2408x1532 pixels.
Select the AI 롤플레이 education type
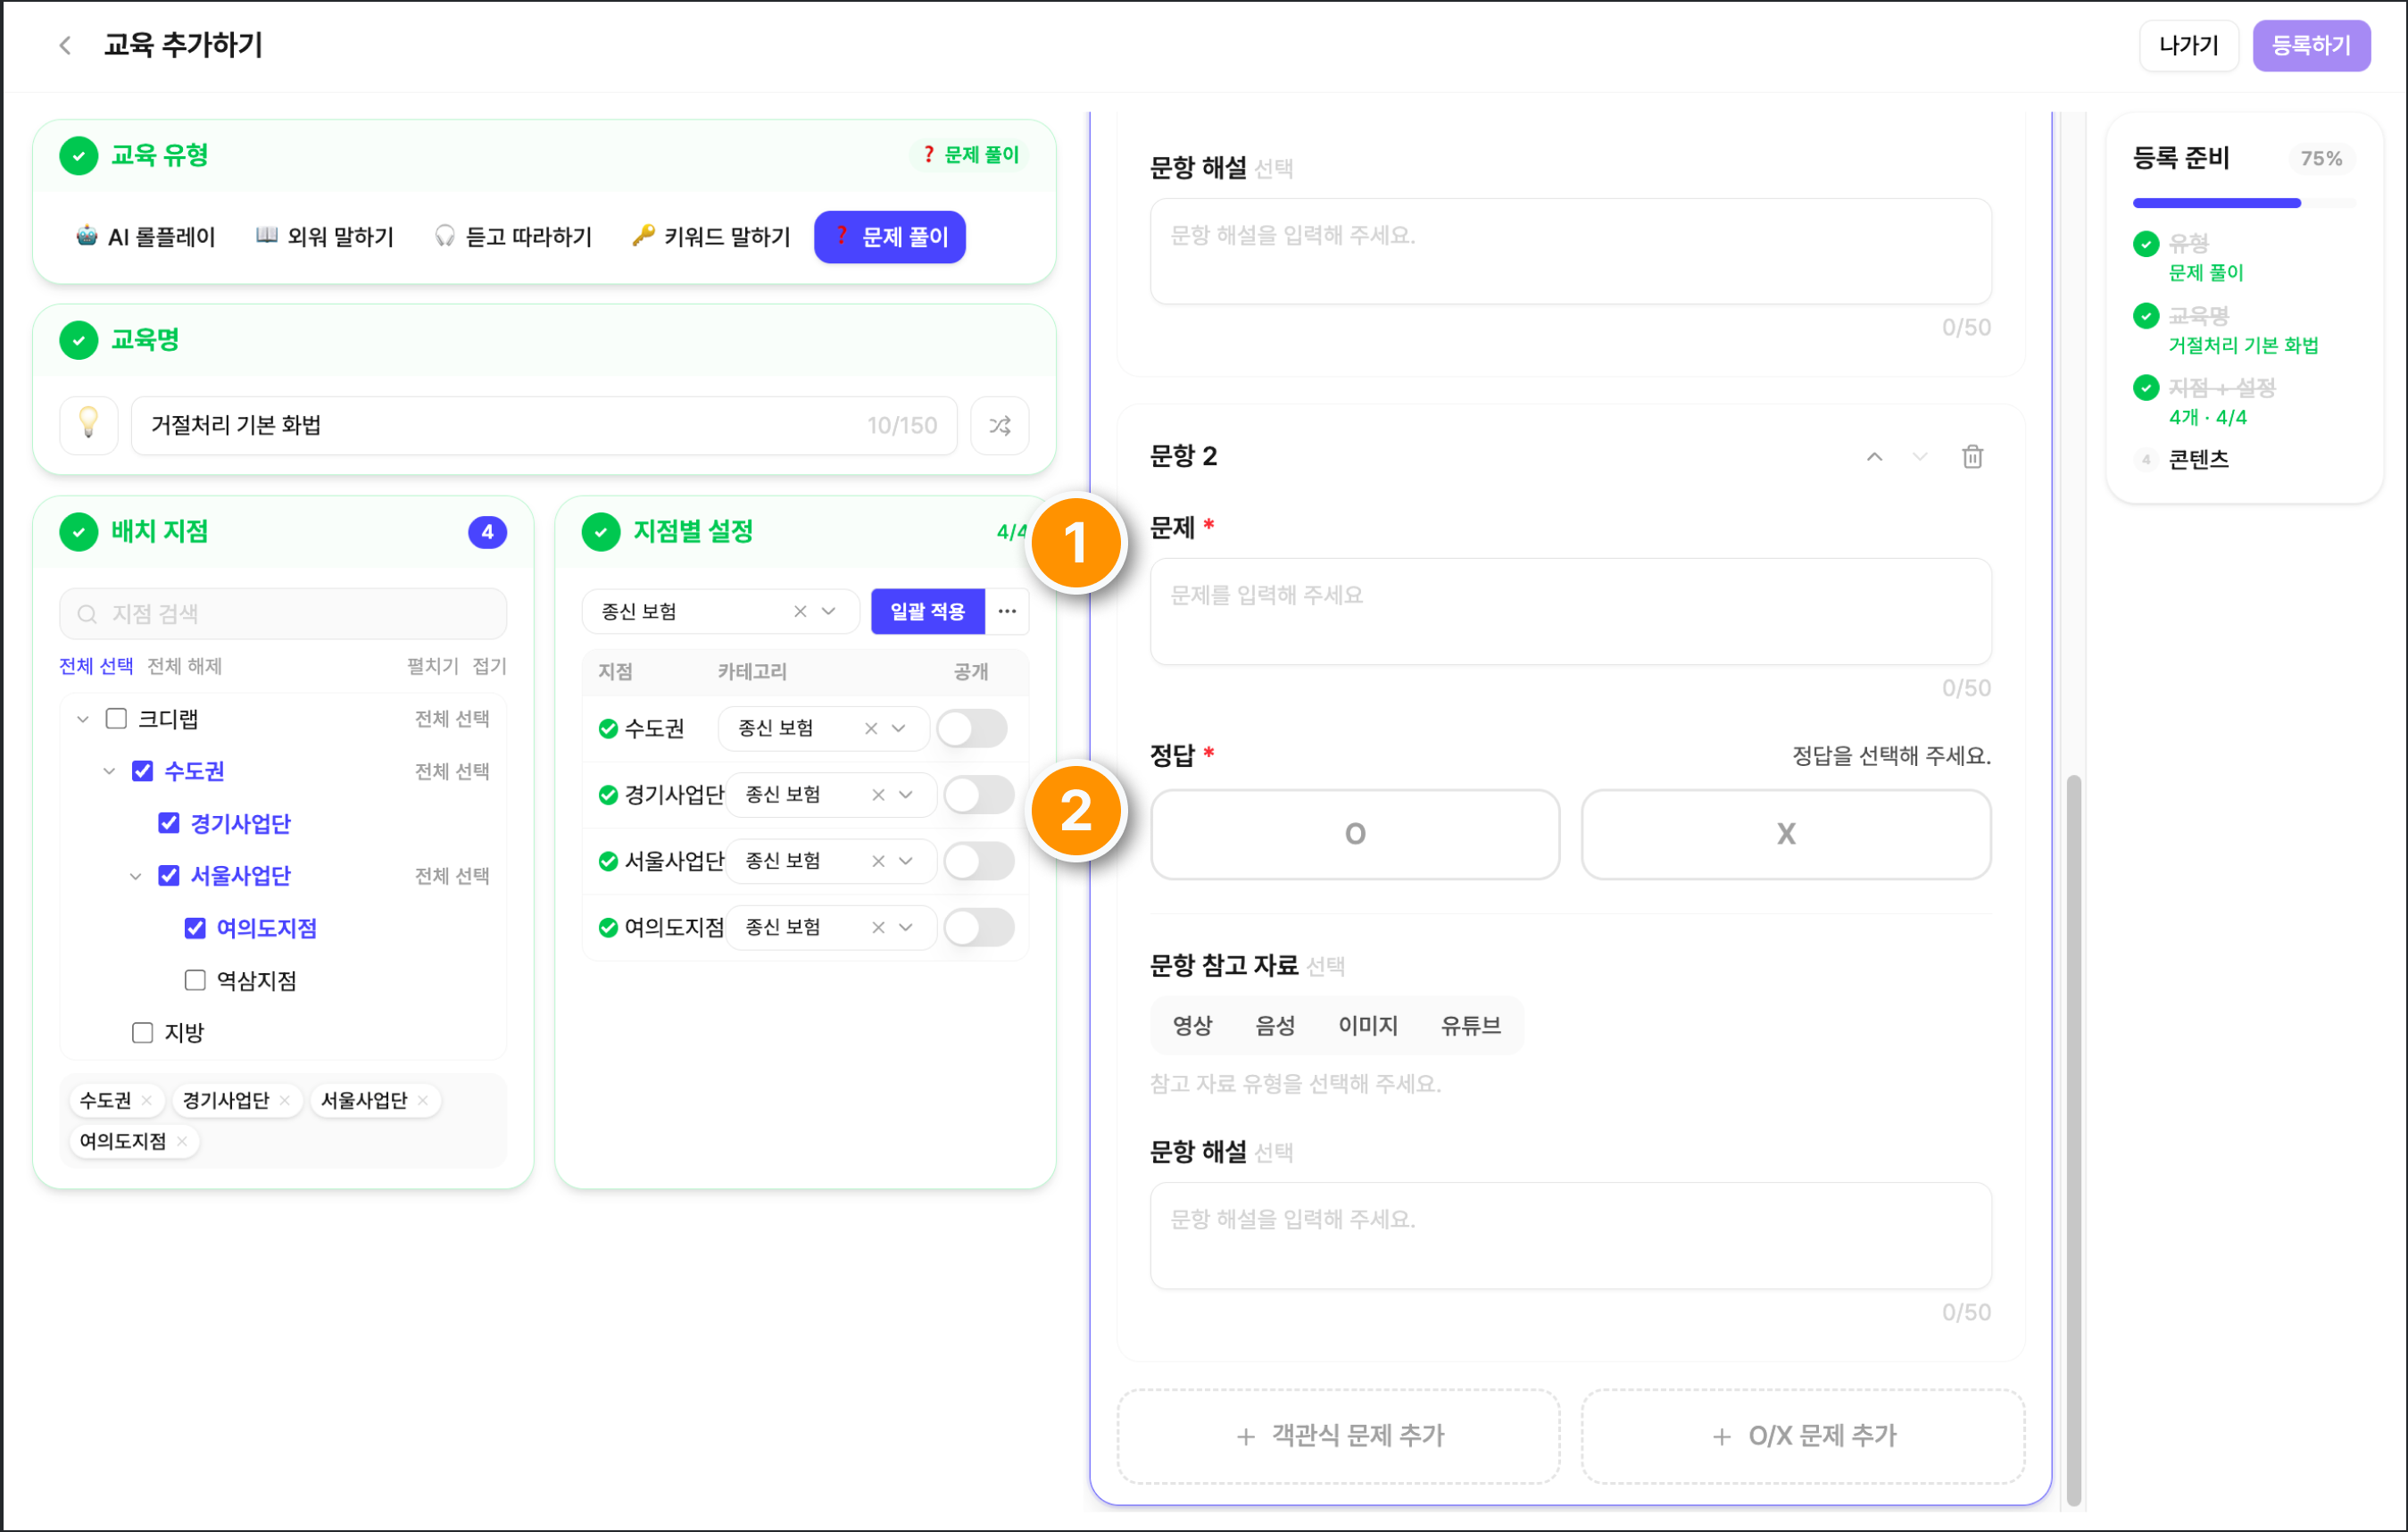(x=146, y=237)
